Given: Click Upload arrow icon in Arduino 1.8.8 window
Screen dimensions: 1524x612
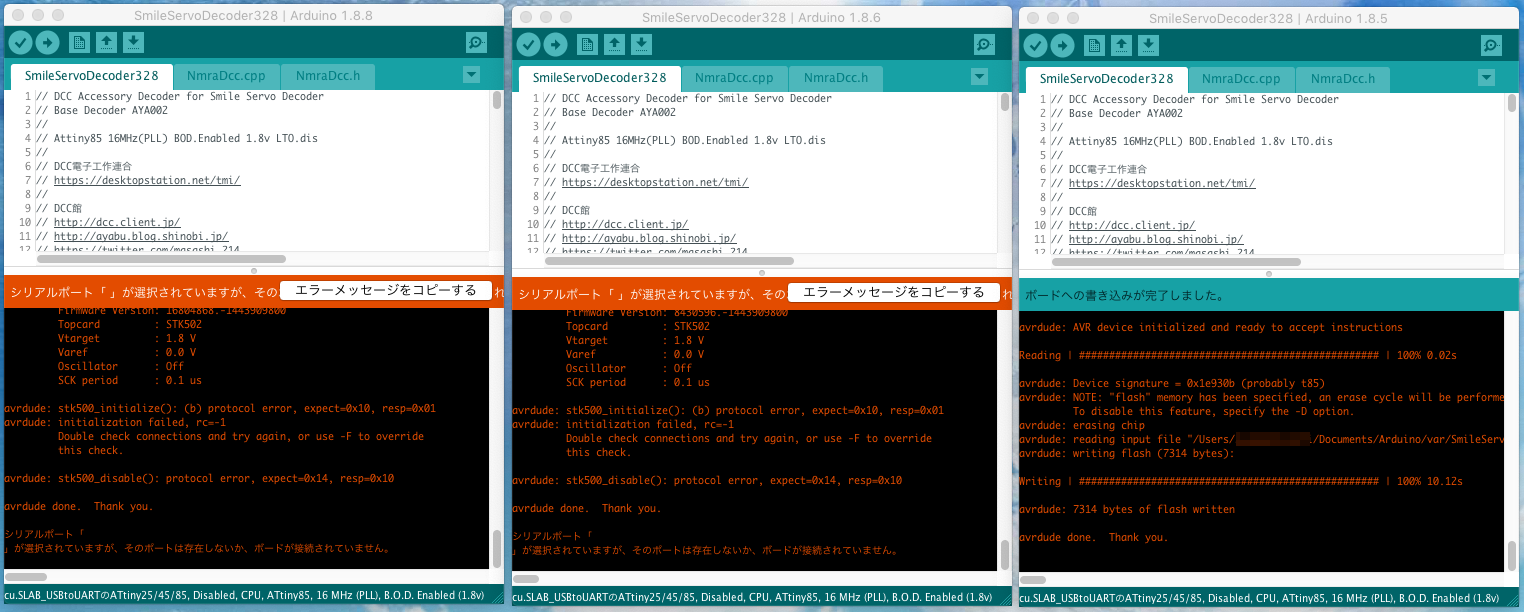Looking at the screenshot, I should tap(47, 42).
